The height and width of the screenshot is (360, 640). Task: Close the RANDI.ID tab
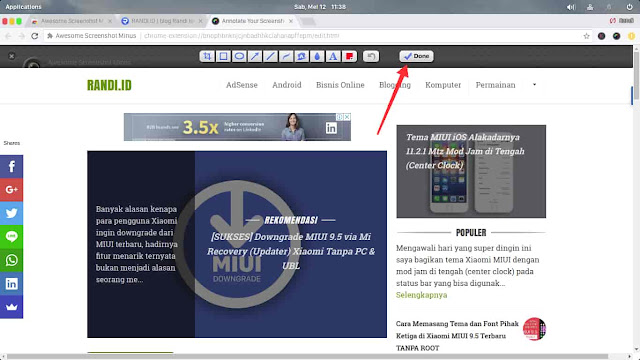tap(200, 21)
